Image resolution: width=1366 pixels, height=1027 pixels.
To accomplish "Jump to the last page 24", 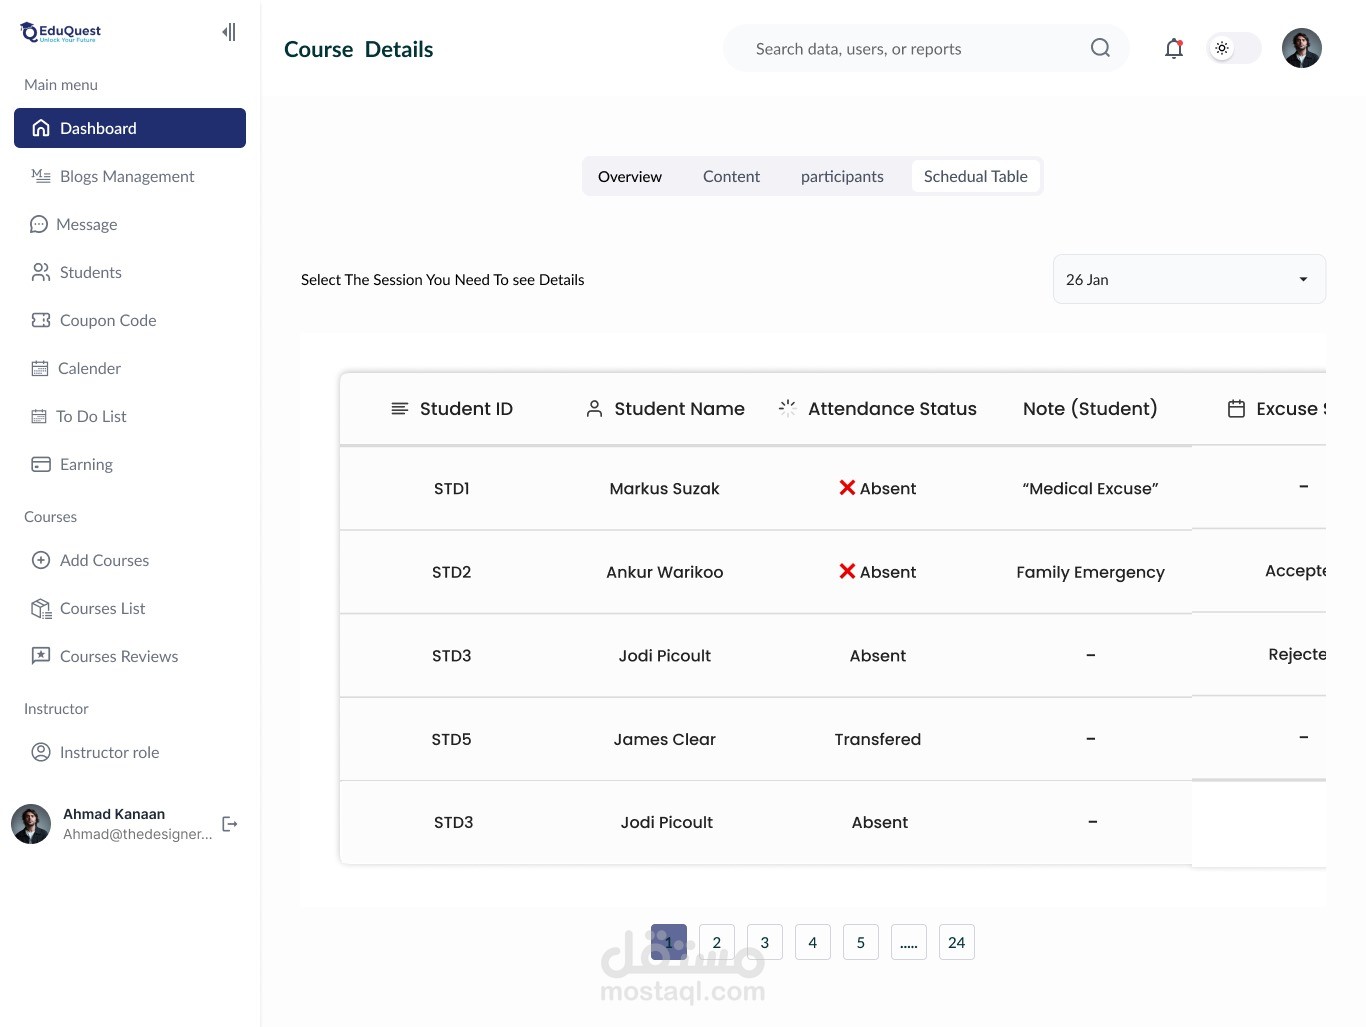I will click(x=957, y=942).
